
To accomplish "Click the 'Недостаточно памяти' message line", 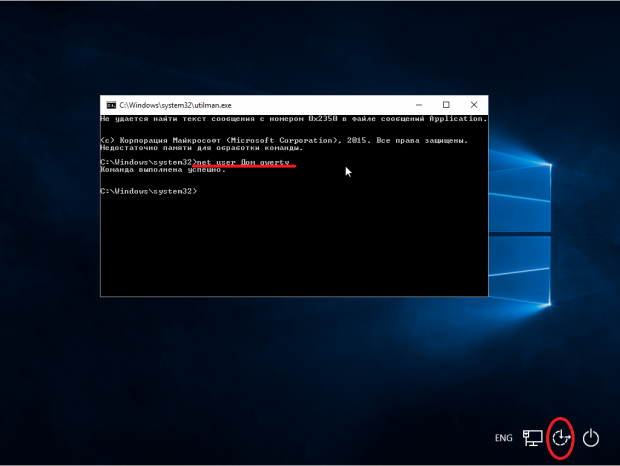I will (202, 148).
